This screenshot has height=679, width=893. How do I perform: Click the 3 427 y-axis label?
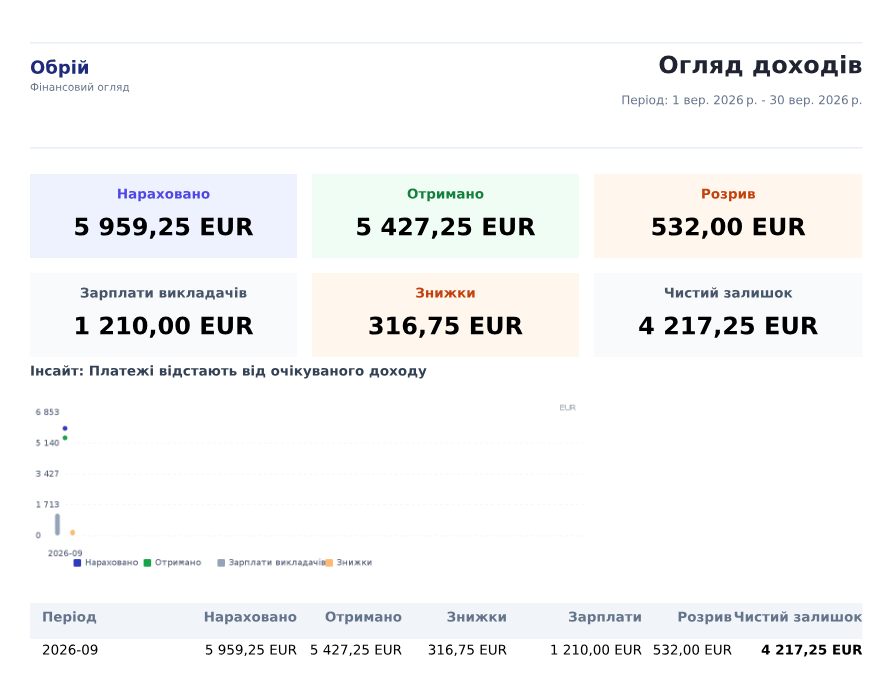[47, 474]
